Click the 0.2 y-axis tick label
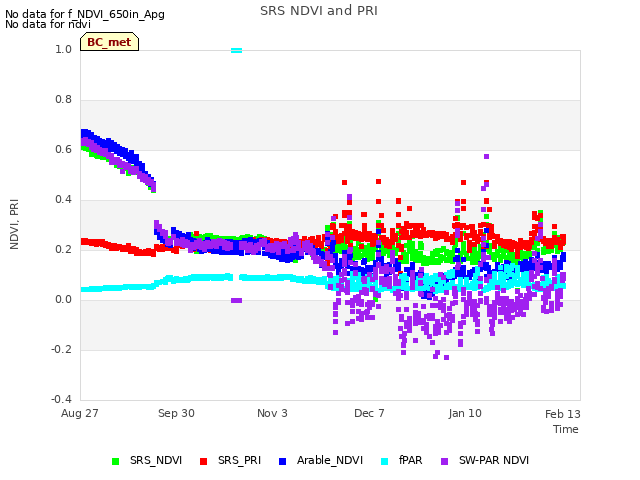640x480 pixels. (x=64, y=249)
